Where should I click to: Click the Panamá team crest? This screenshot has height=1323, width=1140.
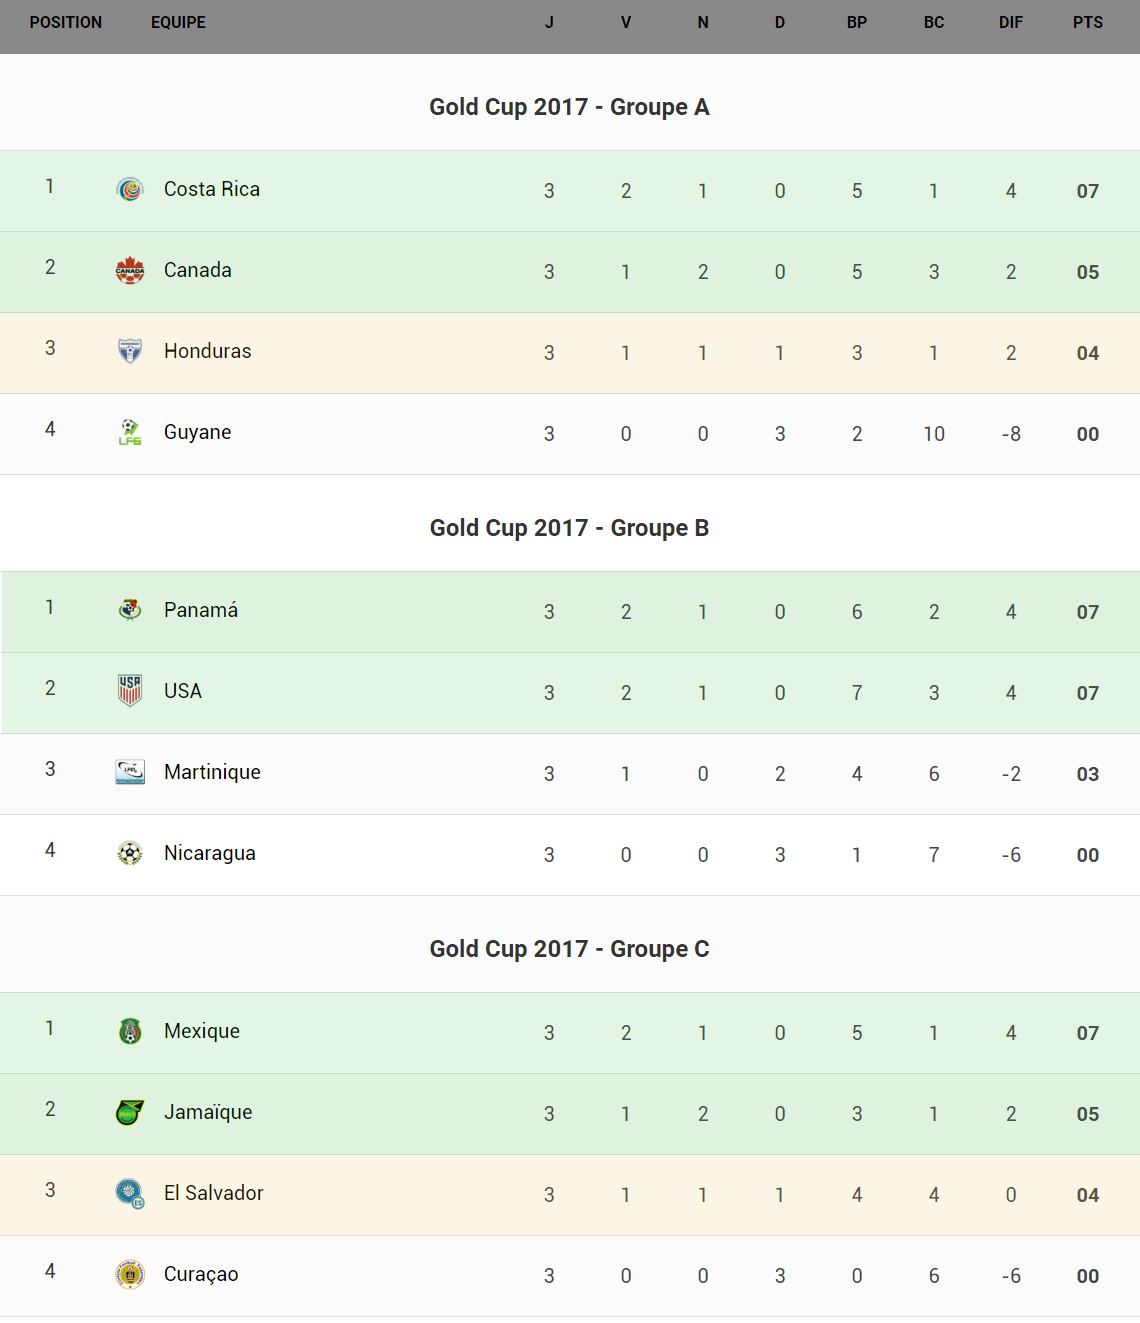coord(130,610)
